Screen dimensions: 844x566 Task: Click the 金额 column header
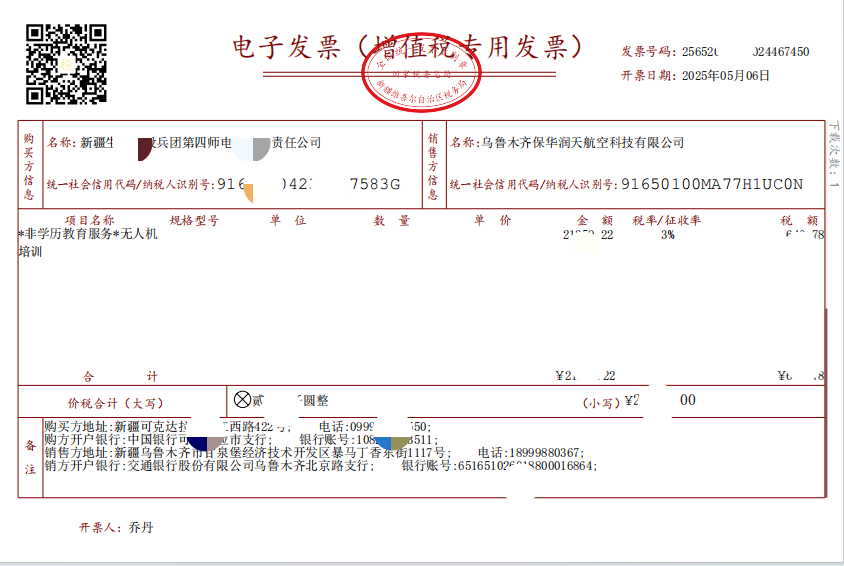[595, 220]
